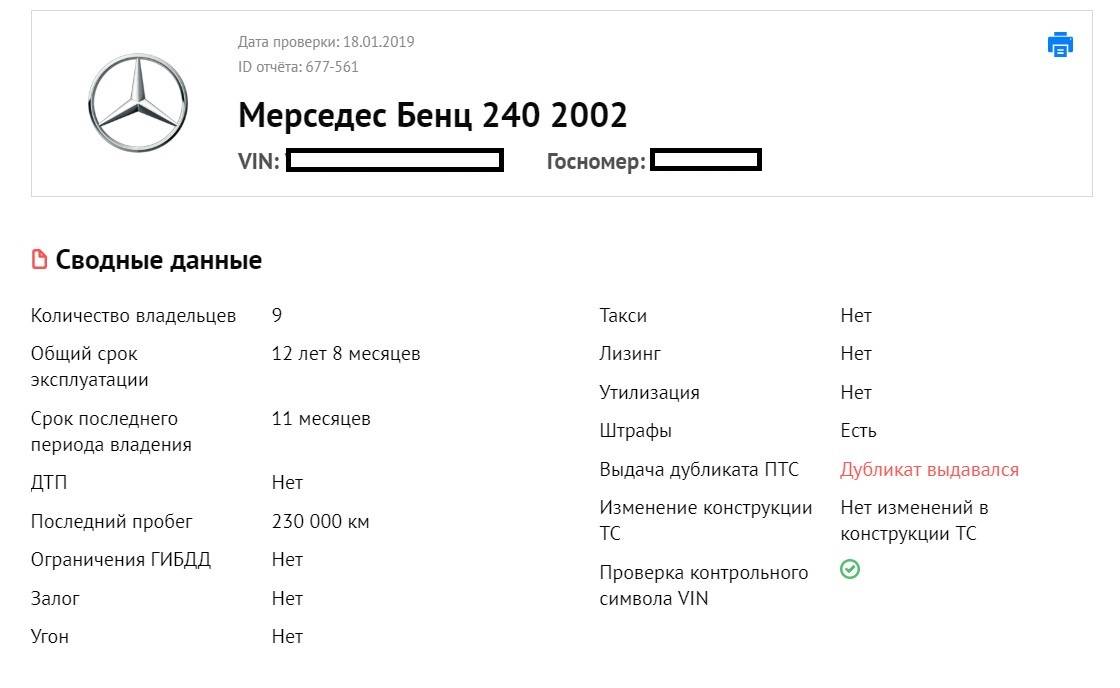Image resolution: width=1120 pixels, height=688 pixels.
Task: Open the red "Дубликат выдавался" link
Action: click(x=929, y=469)
